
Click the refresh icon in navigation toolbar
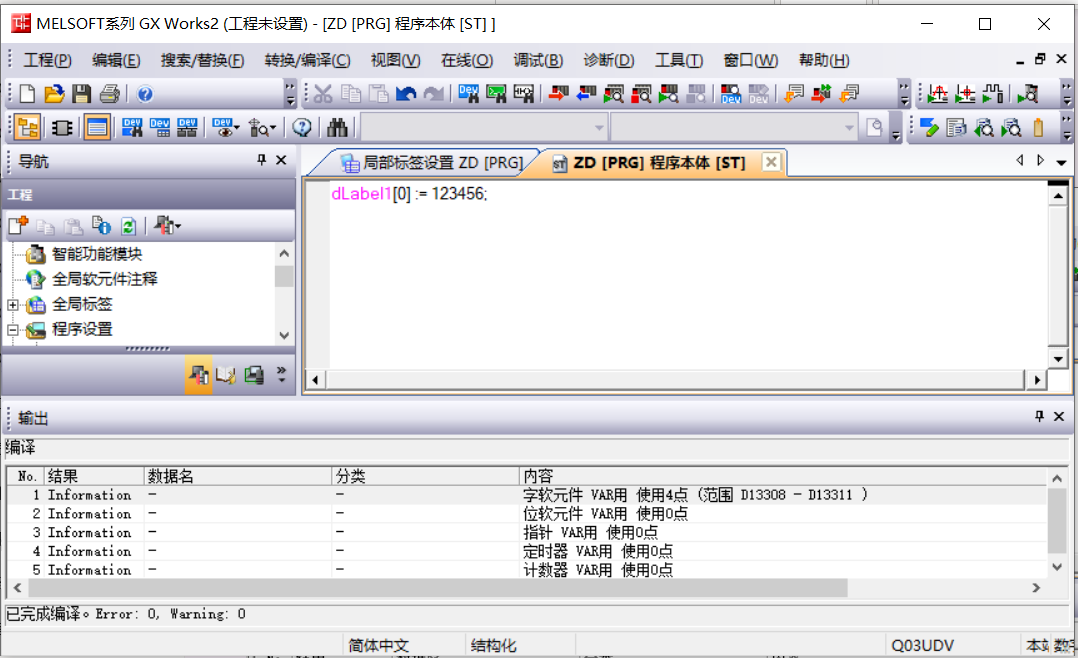point(128,226)
